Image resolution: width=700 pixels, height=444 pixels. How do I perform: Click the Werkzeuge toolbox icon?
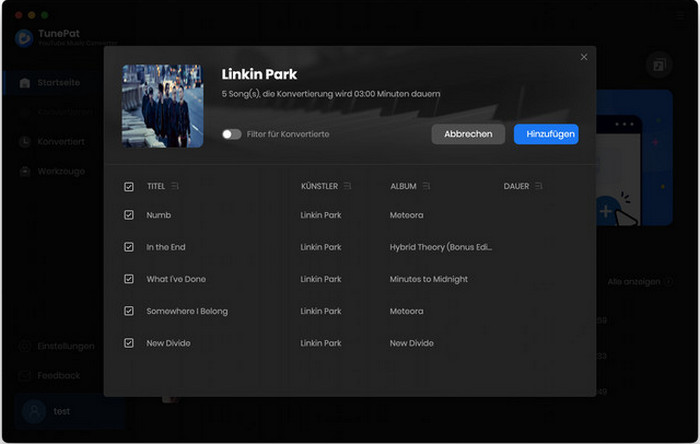click(25, 171)
